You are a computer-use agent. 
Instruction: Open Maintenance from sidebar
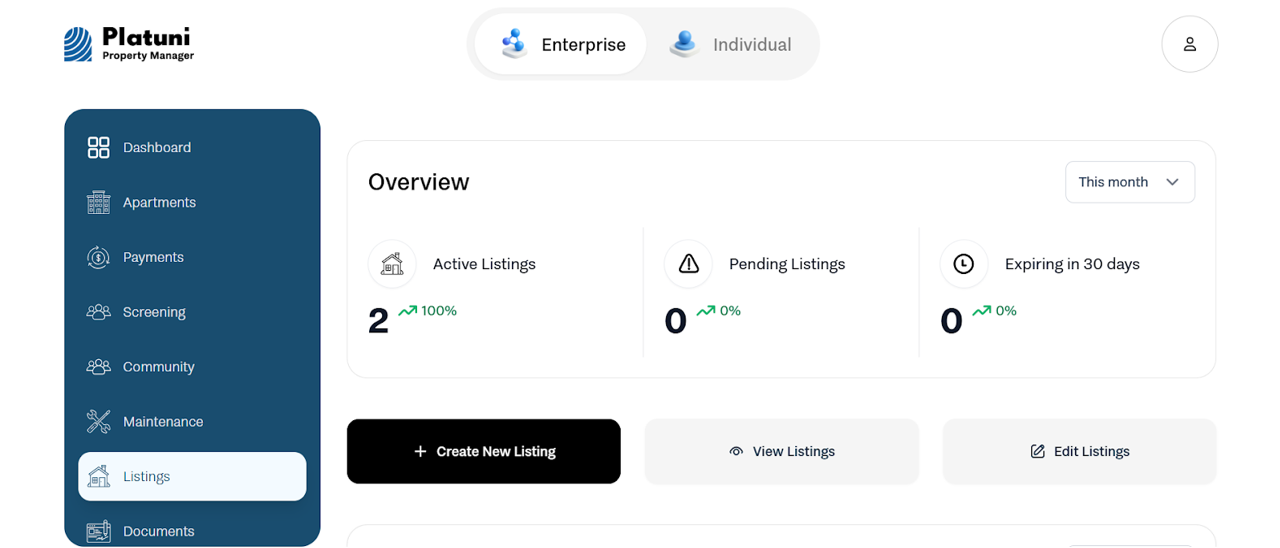click(x=192, y=422)
